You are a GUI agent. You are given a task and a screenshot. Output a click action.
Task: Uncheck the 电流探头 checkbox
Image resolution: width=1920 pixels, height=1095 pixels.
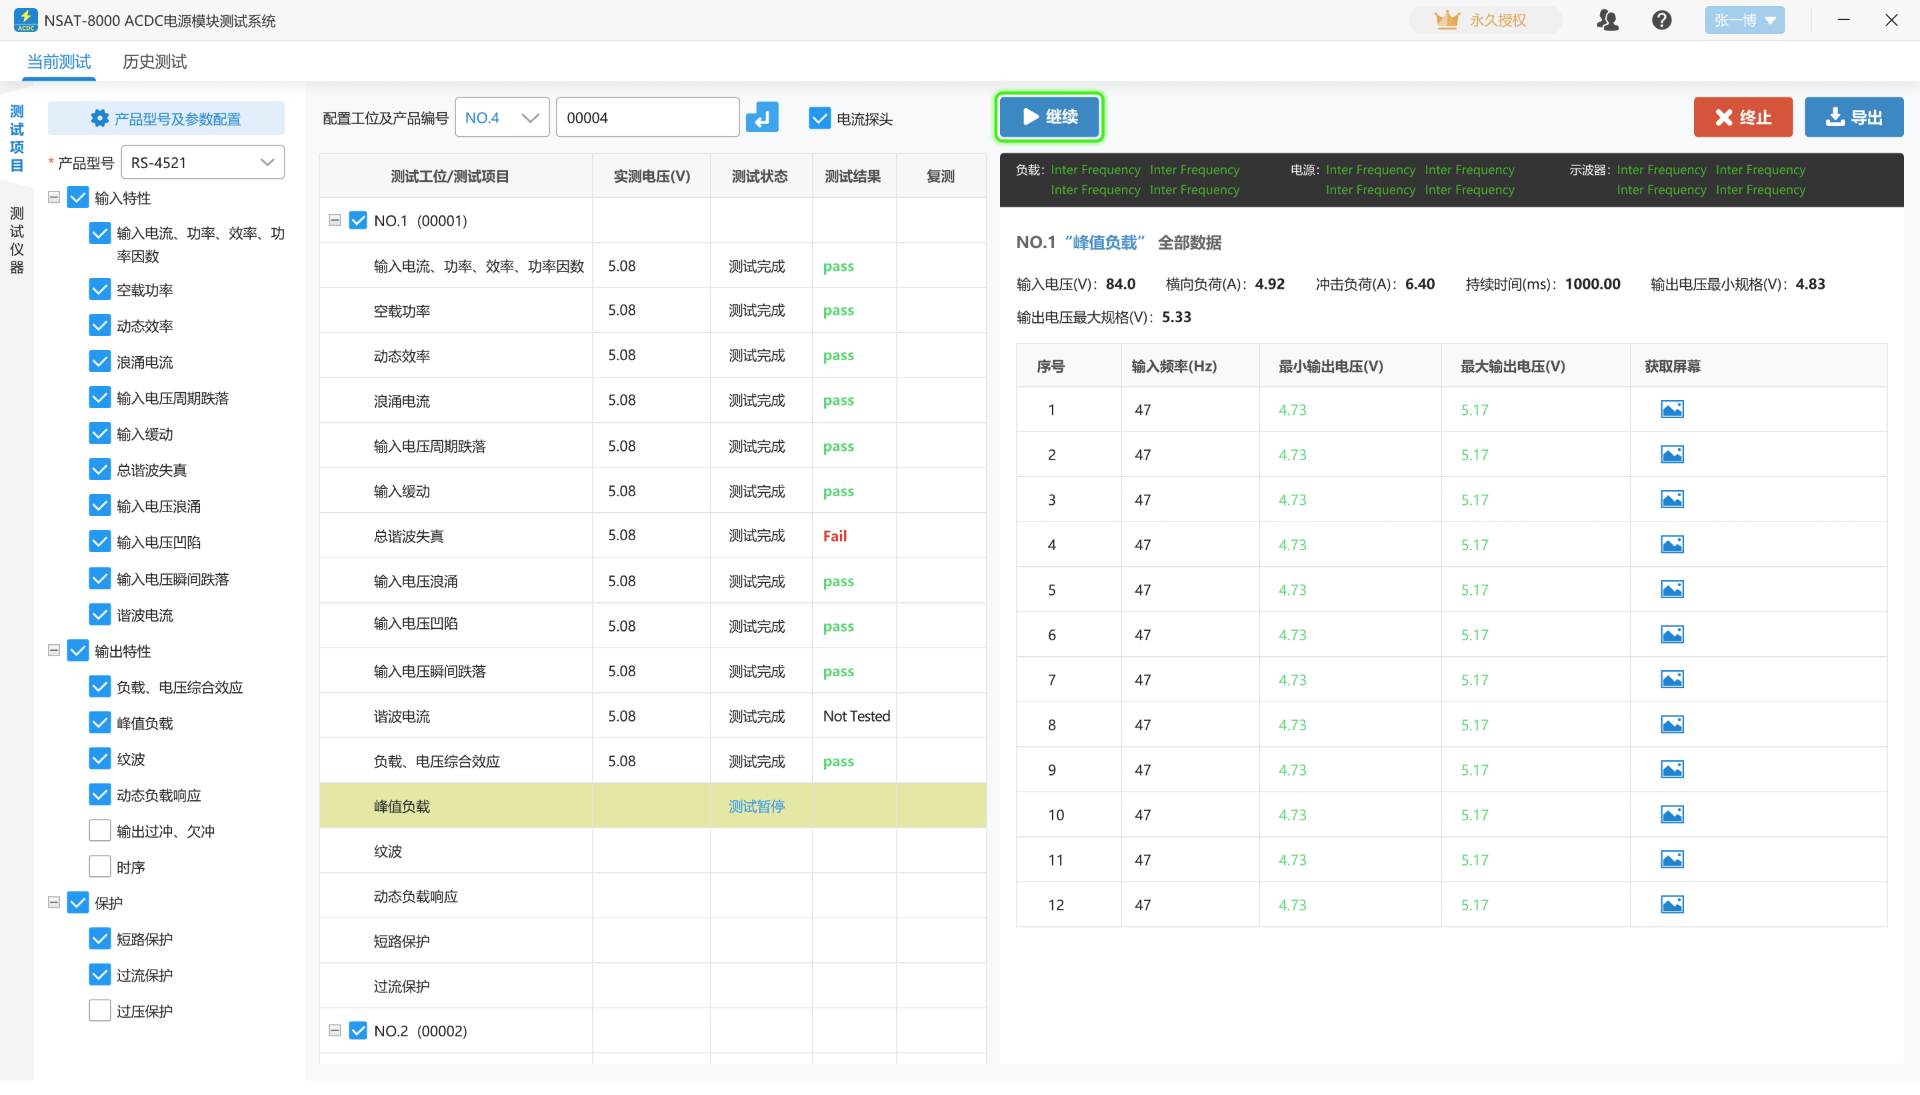coord(820,118)
